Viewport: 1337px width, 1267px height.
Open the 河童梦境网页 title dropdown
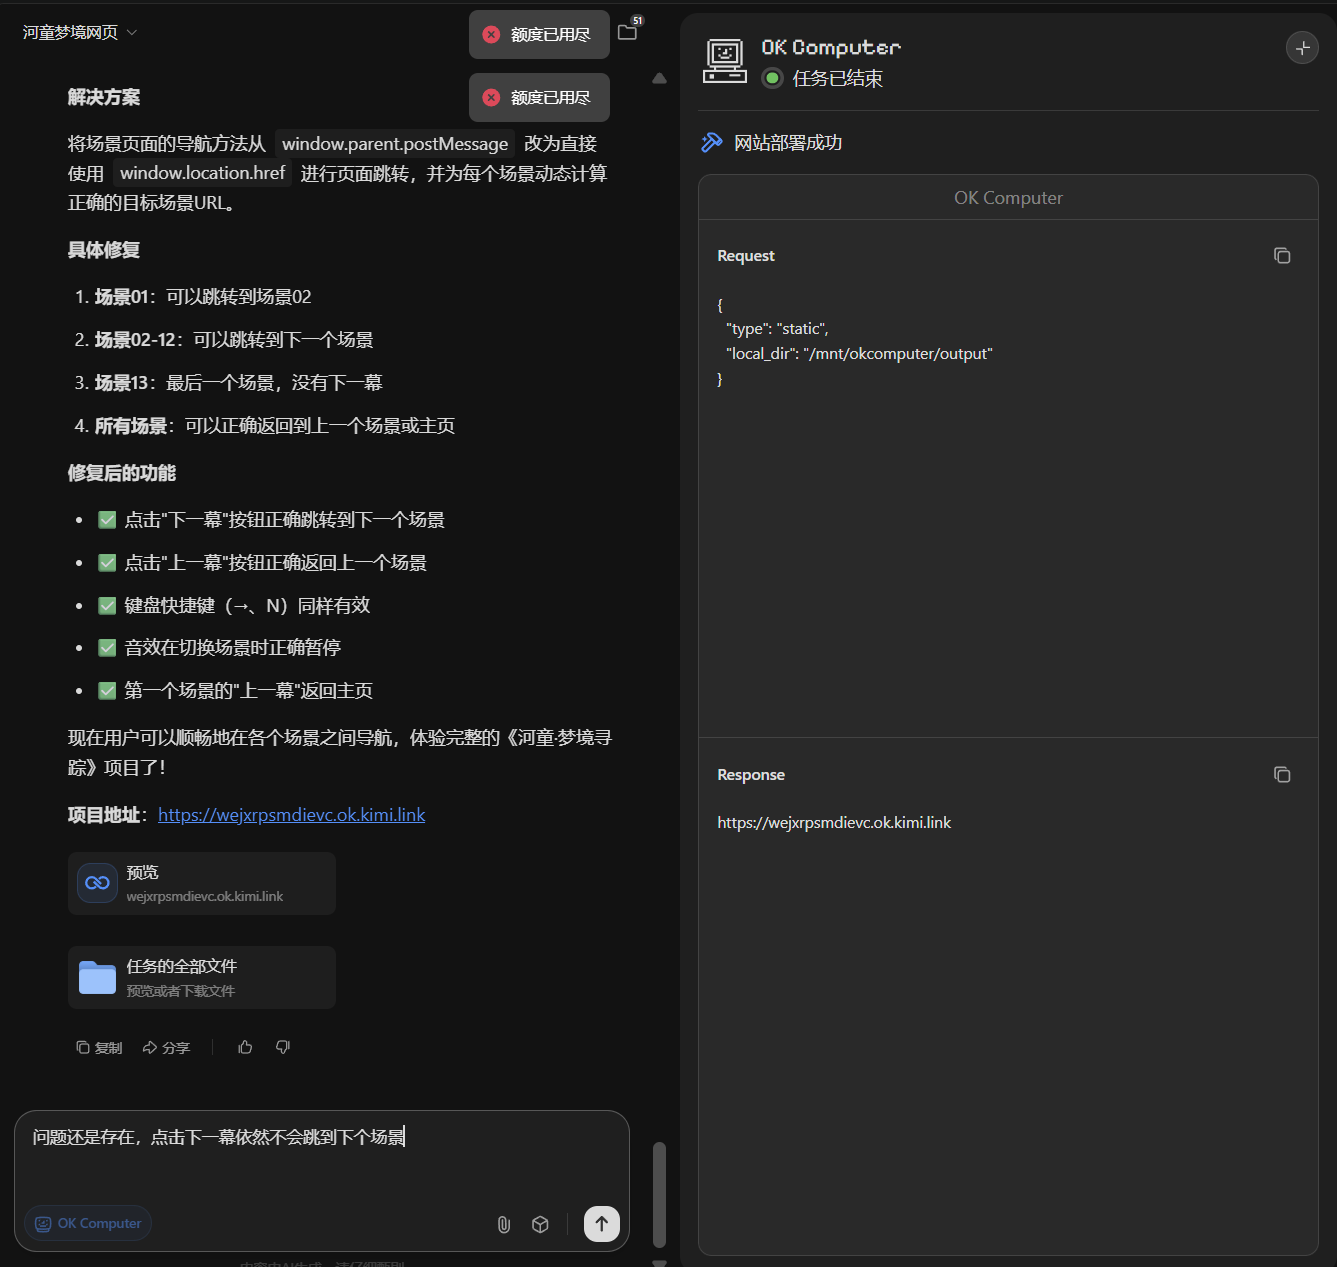point(80,33)
